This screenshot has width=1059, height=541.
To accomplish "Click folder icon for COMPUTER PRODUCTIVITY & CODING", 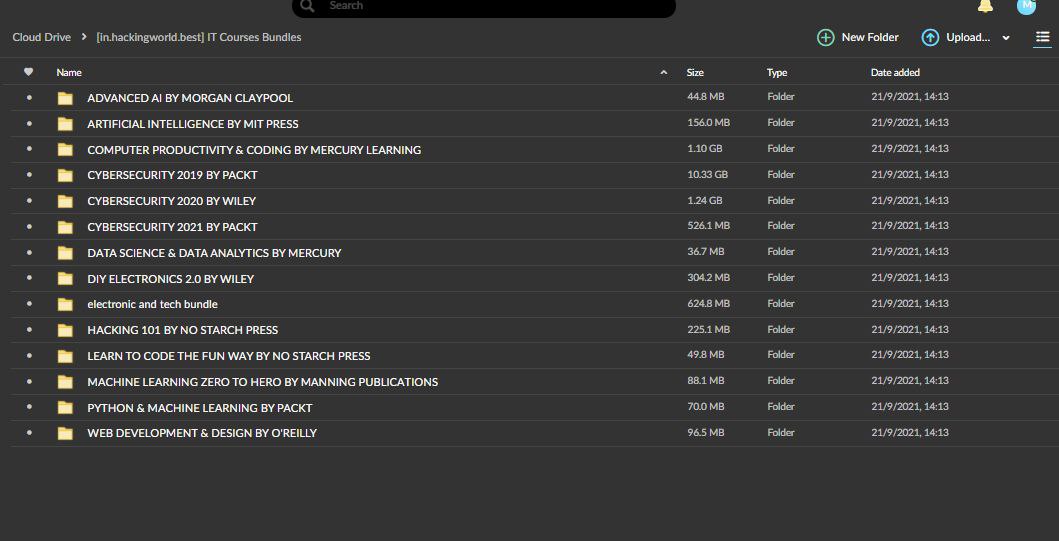I will click(65, 150).
